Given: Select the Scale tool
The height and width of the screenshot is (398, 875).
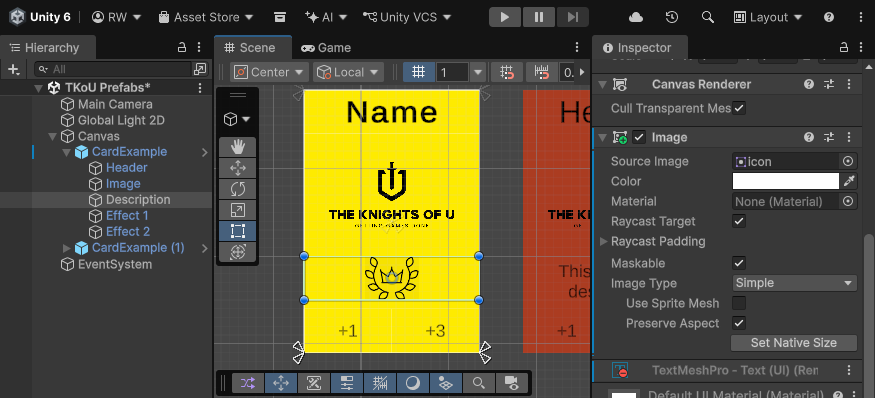Looking at the screenshot, I should click(x=238, y=210).
